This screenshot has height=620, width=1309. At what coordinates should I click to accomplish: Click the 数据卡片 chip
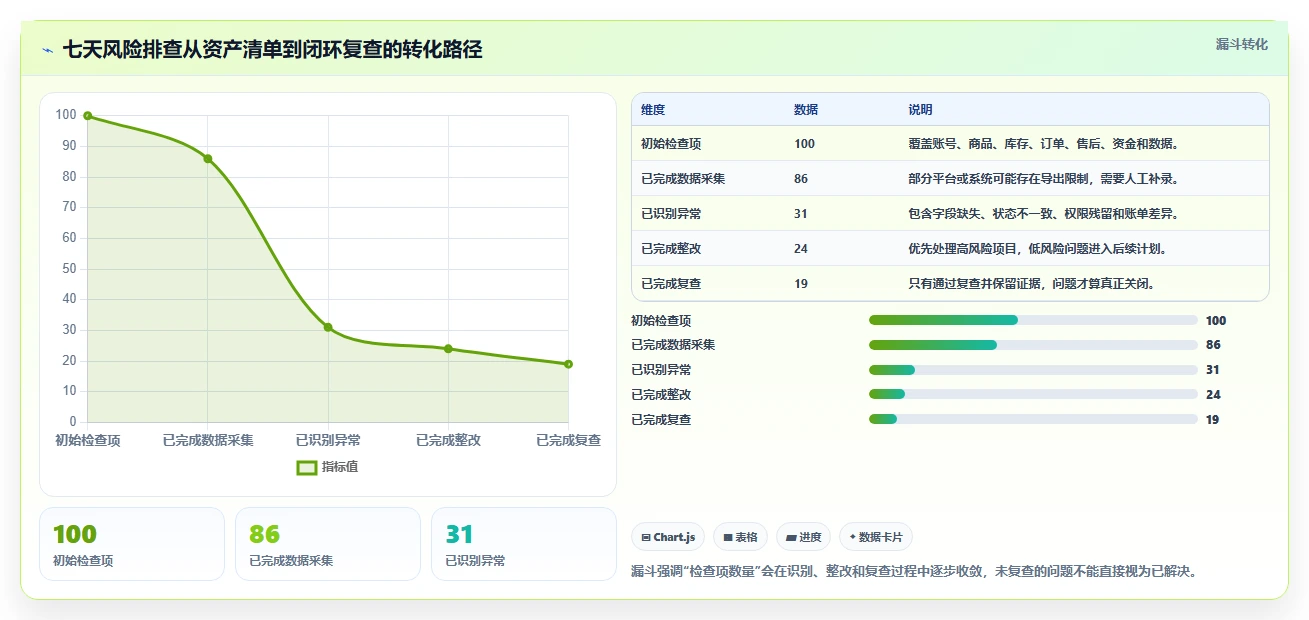(x=876, y=537)
